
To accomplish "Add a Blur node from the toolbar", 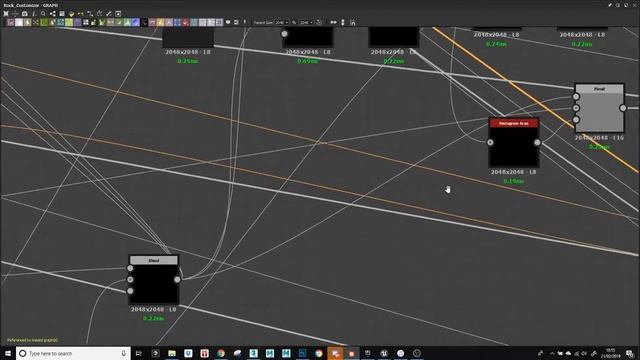I will [x=27, y=22].
